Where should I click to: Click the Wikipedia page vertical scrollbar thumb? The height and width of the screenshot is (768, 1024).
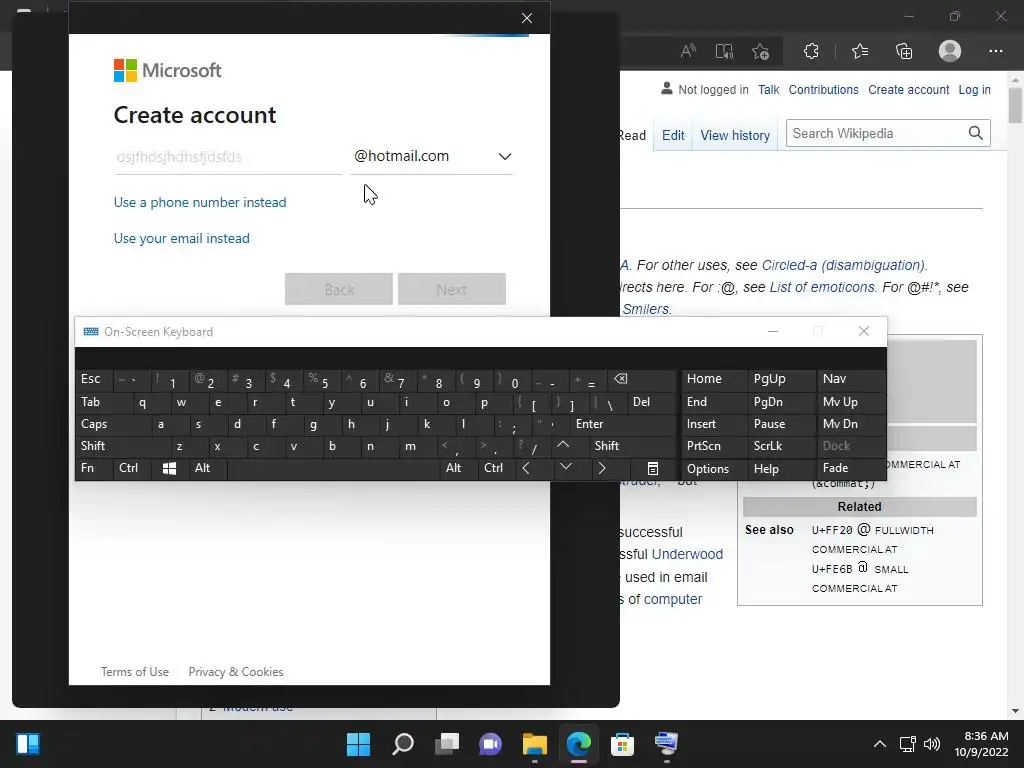(1015, 105)
